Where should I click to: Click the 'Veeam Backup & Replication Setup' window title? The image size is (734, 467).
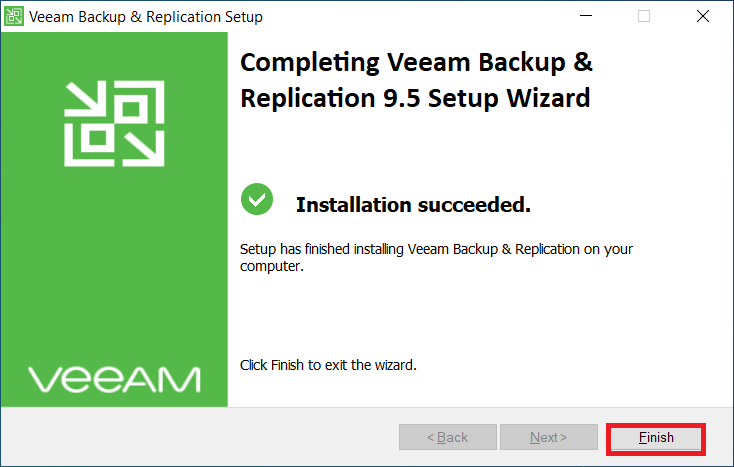point(146,17)
